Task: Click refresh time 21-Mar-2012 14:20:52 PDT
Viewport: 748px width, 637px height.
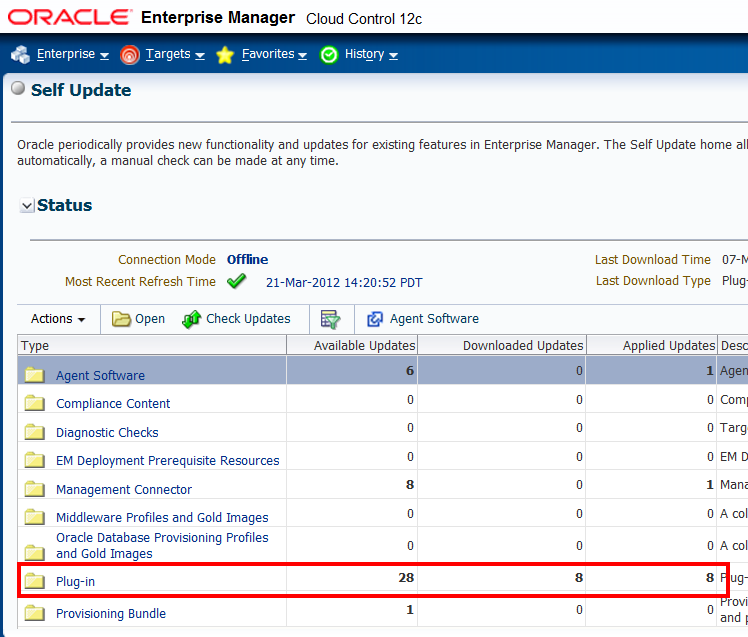Action: [344, 282]
